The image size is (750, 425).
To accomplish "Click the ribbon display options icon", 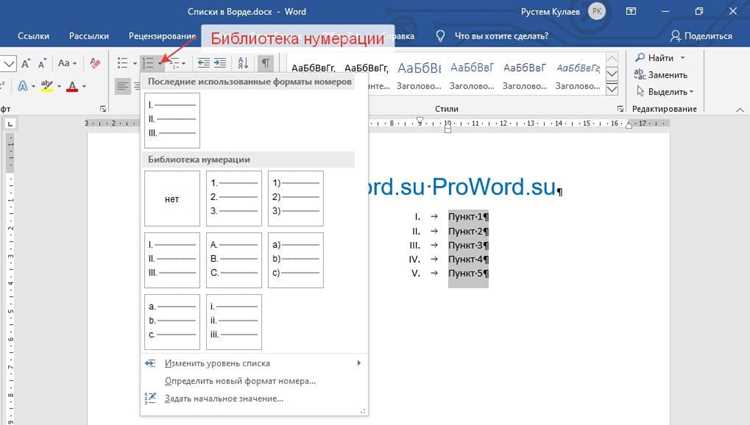I will [631, 11].
